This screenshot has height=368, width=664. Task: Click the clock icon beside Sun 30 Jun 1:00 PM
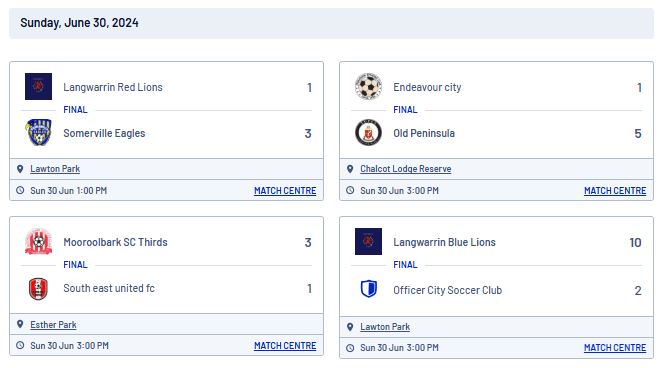20,190
